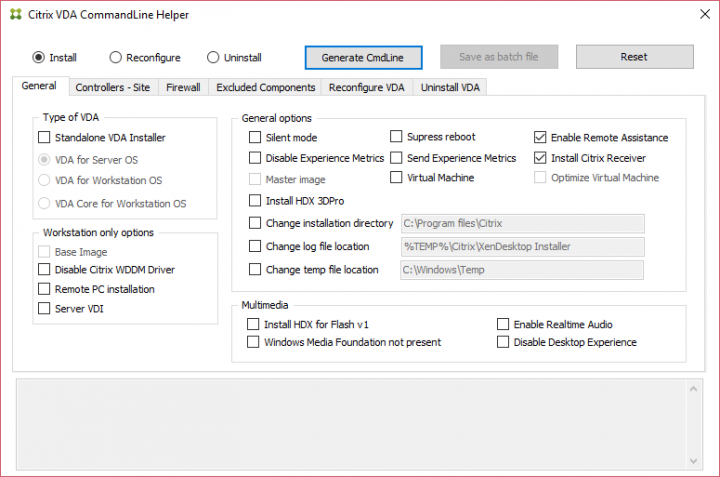
Task: Check Send Experience Metrics
Action: coord(396,158)
